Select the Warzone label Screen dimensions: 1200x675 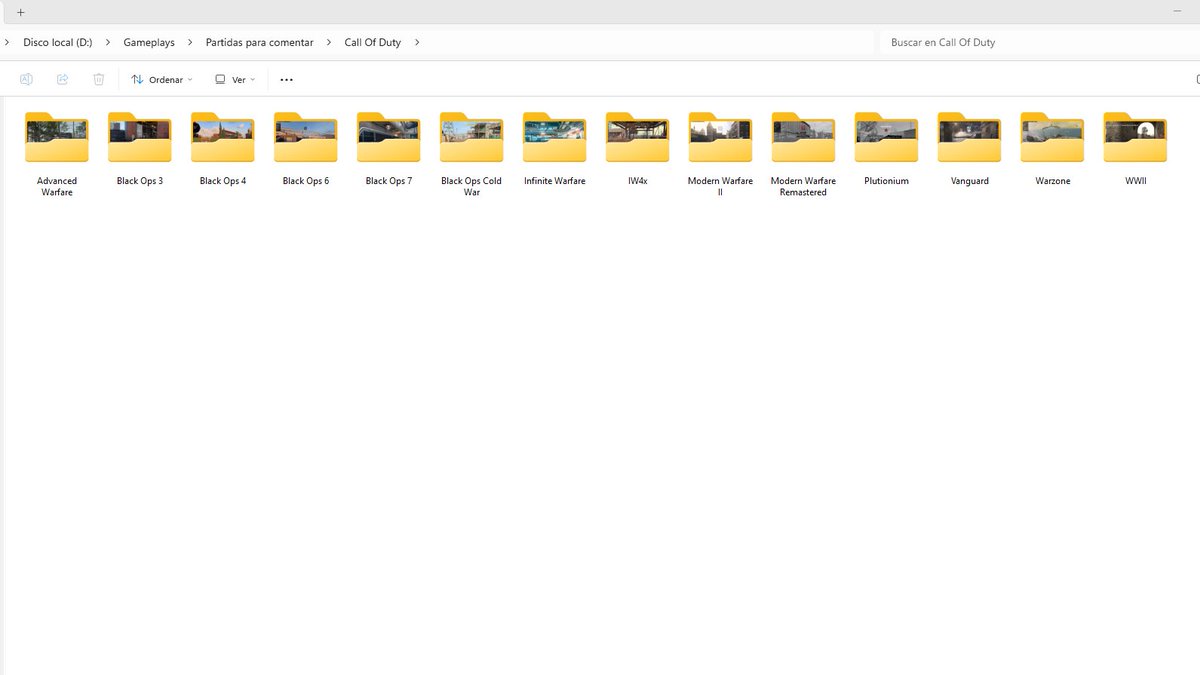[1053, 181]
